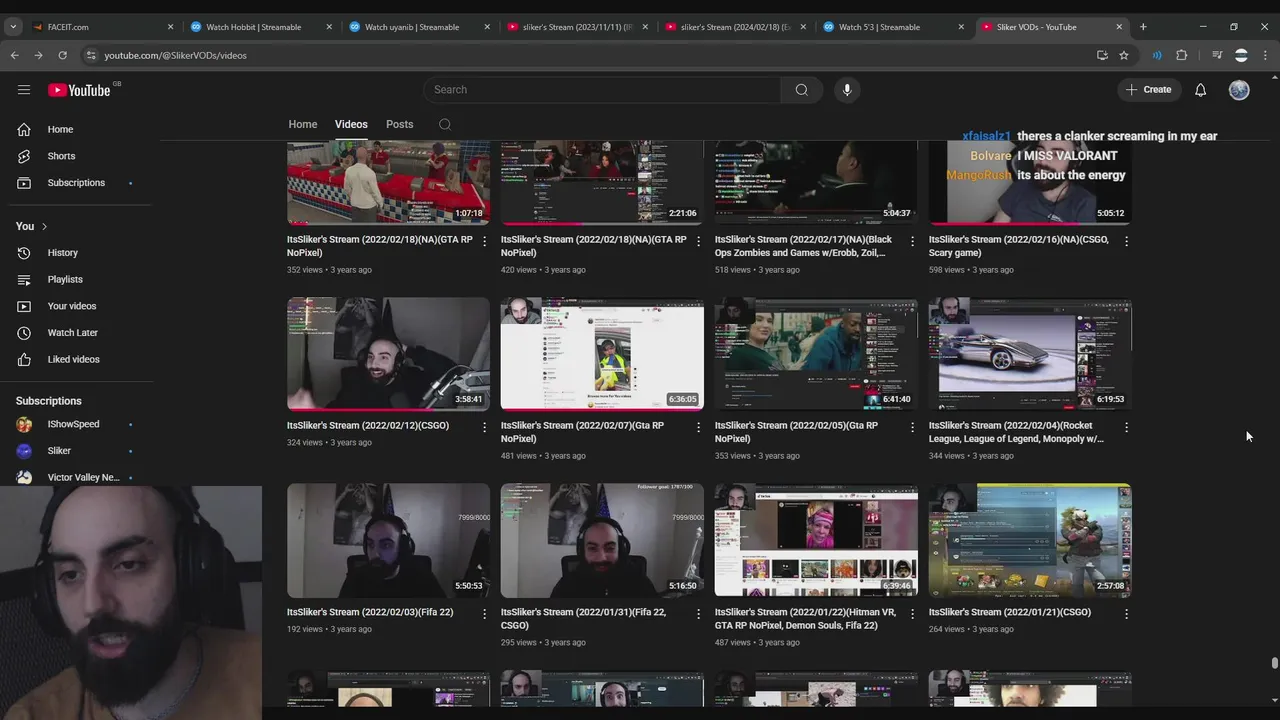Image resolution: width=1280 pixels, height=720 pixels.
Task: Open options for Black Ops Zombies stream video
Action: (x=912, y=241)
